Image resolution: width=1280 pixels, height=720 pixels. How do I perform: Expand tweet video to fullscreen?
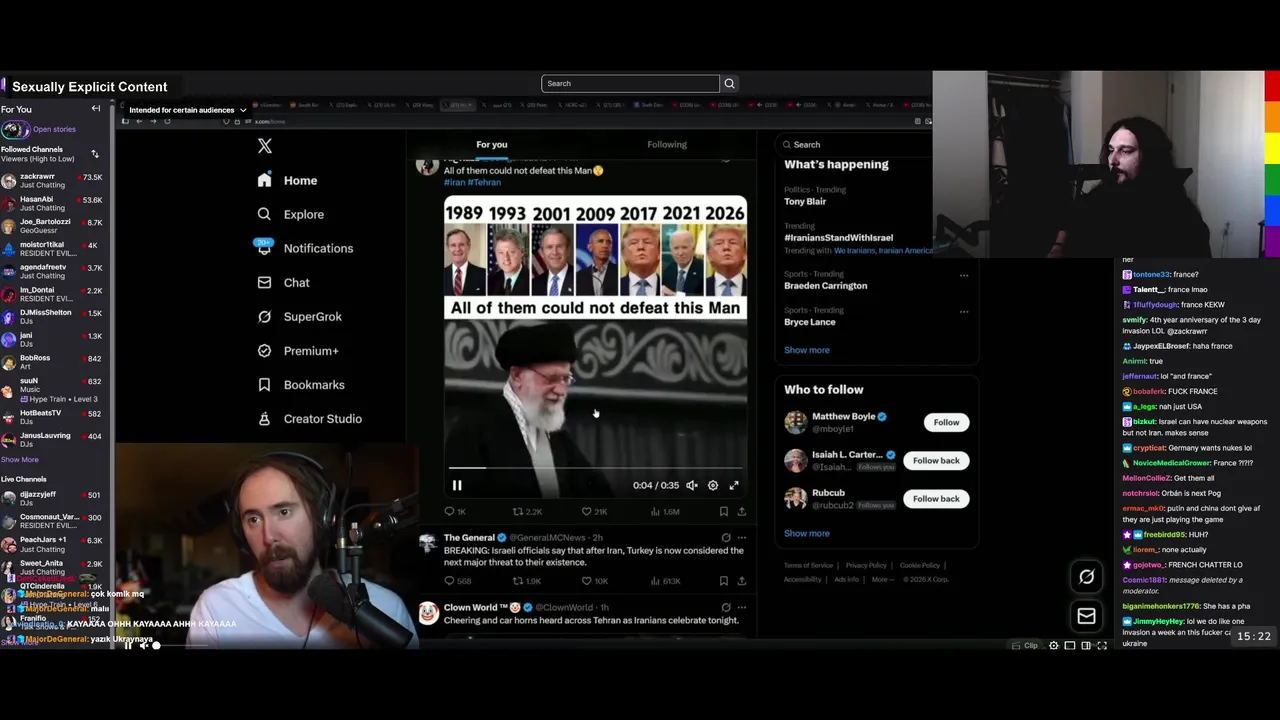pos(734,485)
